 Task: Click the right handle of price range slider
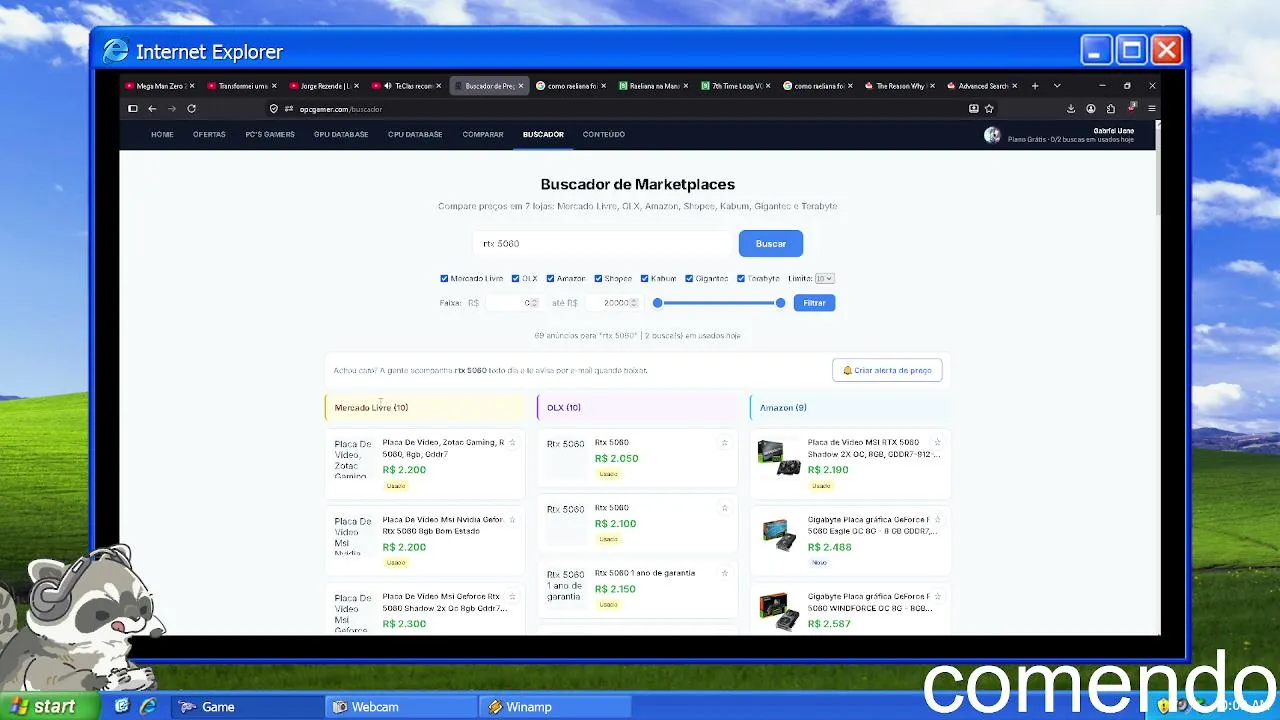(781, 303)
